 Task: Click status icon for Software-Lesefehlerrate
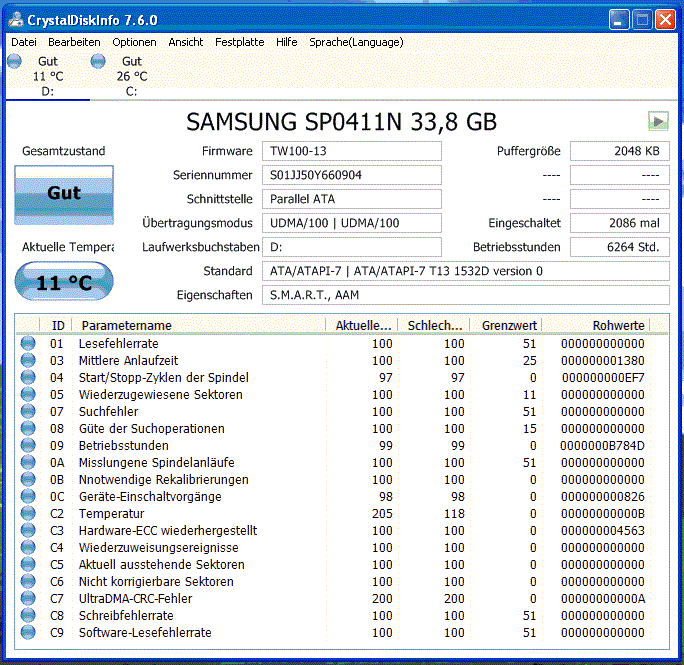click(x=28, y=633)
